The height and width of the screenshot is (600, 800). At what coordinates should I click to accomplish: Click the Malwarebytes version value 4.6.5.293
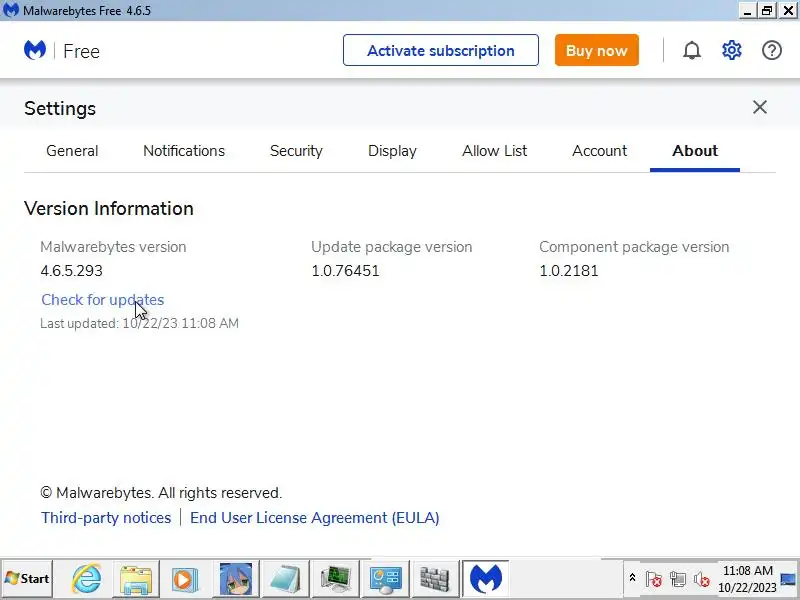click(x=71, y=271)
